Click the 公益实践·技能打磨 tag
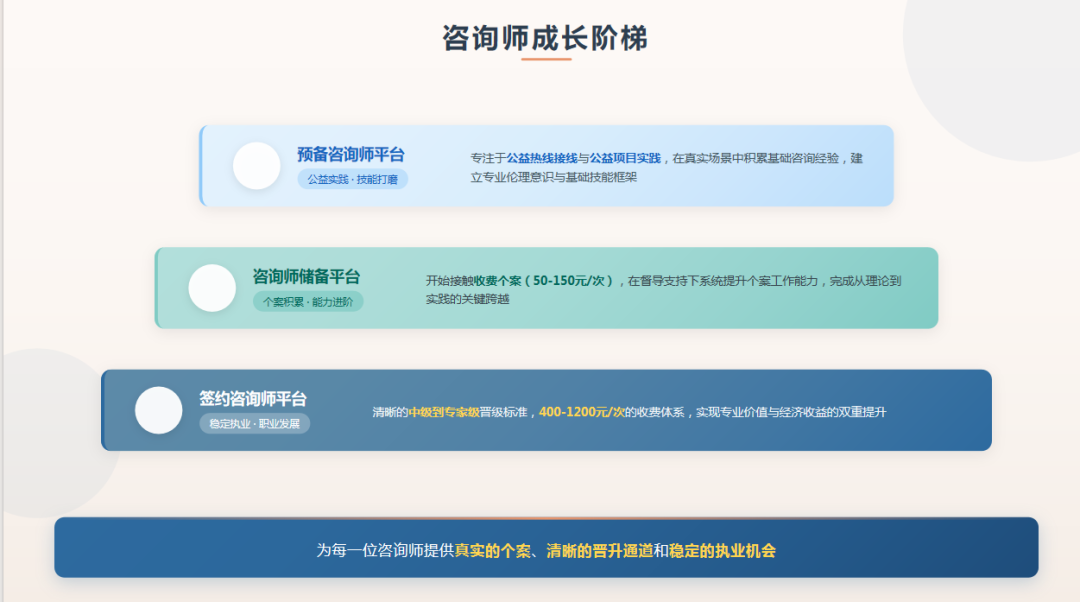1080x602 pixels. click(x=353, y=179)
